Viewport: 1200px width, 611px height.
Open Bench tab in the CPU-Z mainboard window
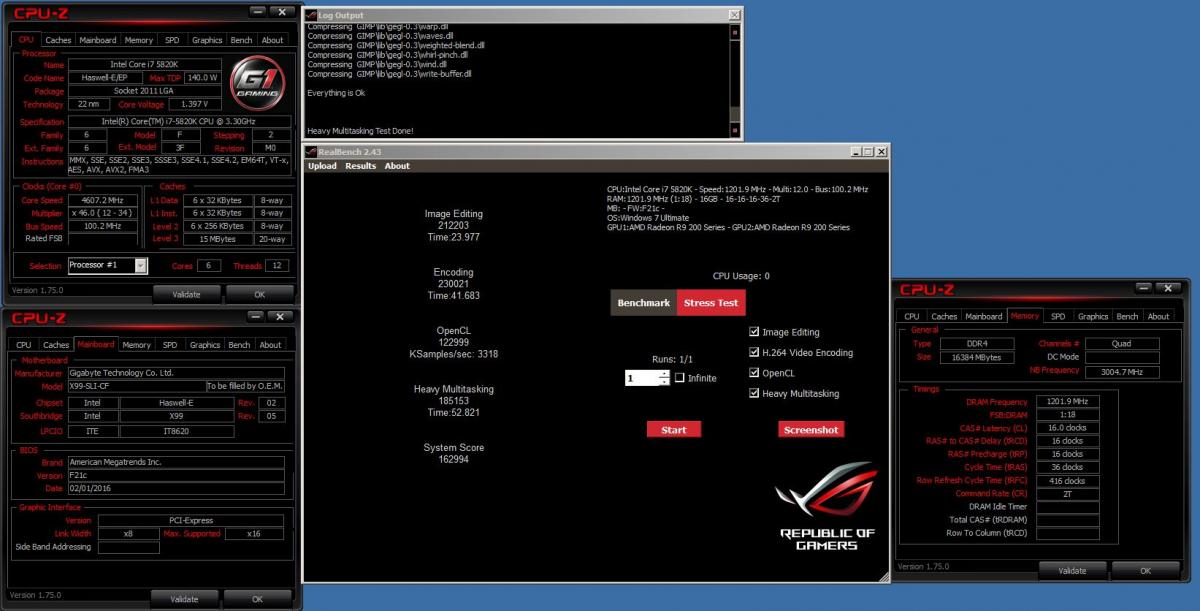pyautogui.click(x=239, y=344)
